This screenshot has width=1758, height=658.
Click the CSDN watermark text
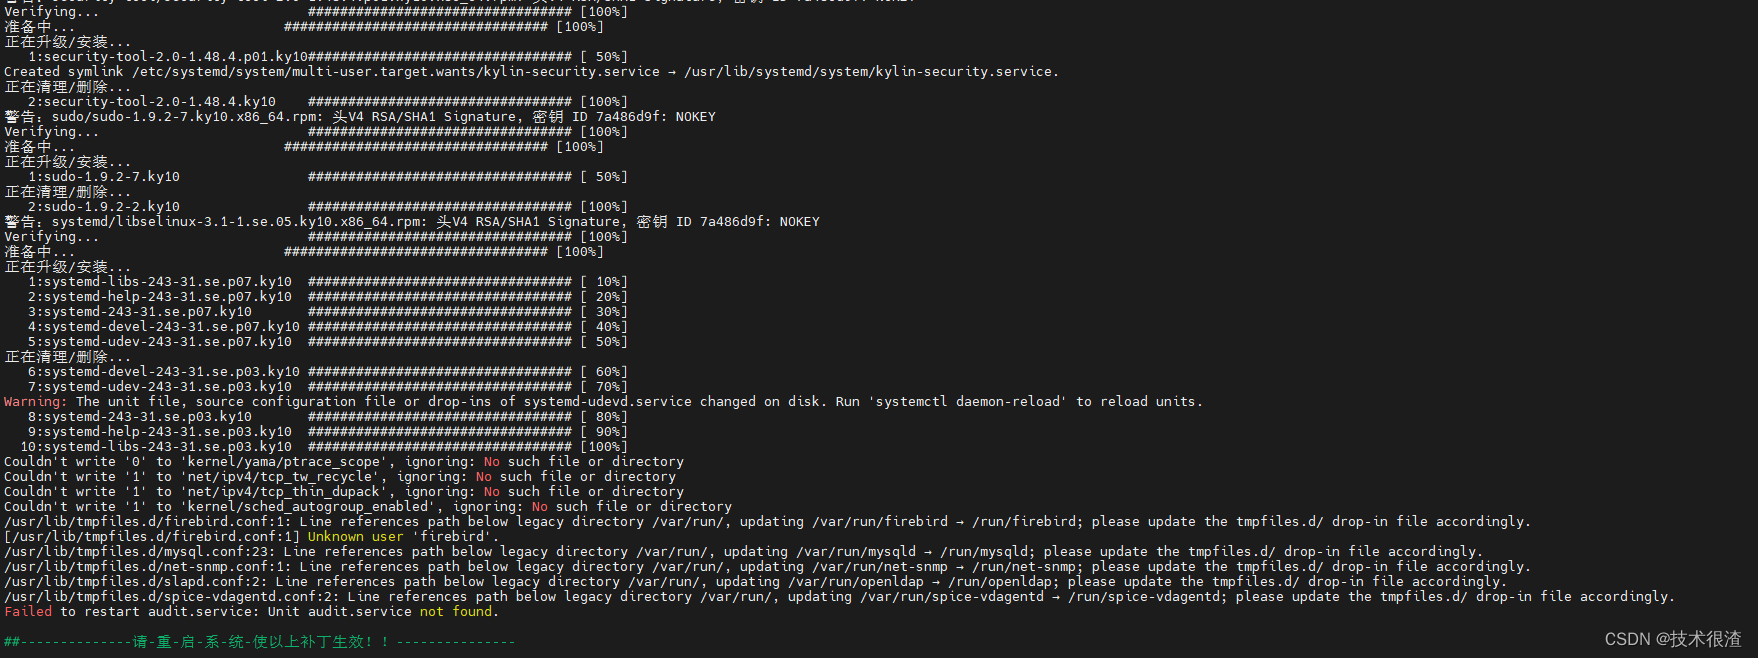click(1673, 638)
